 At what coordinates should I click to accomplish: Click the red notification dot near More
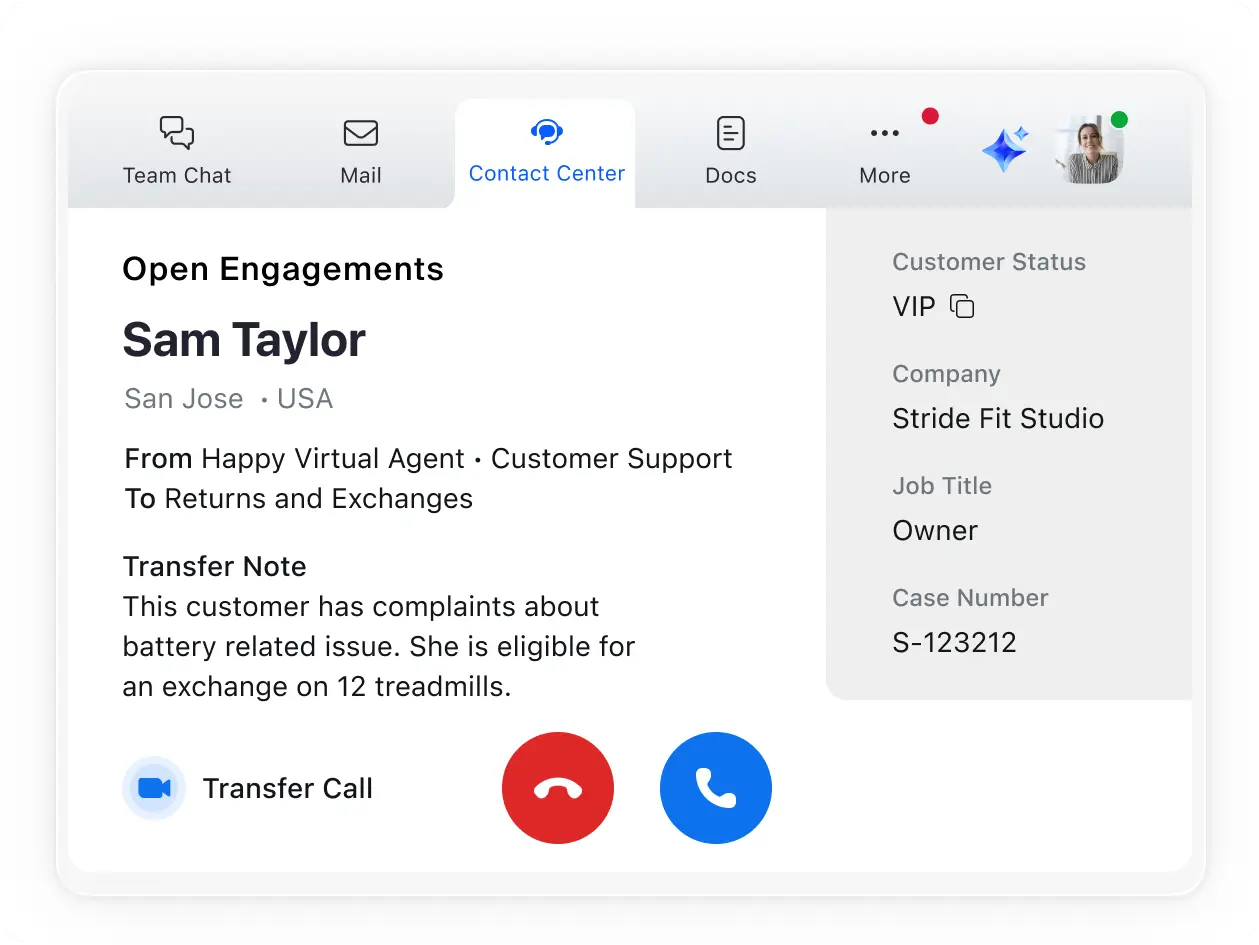tap(930, 116)
